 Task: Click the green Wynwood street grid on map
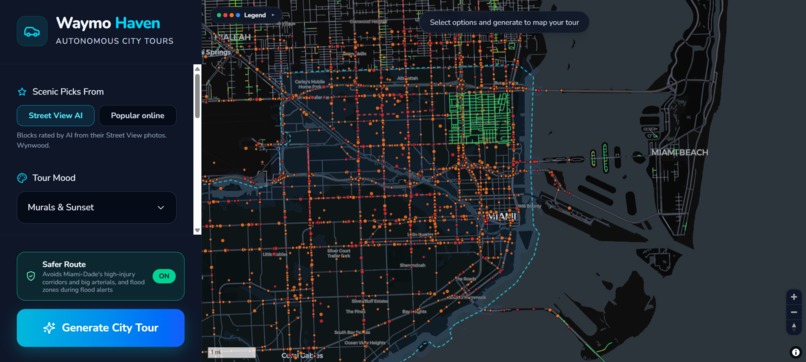(480, 118)
